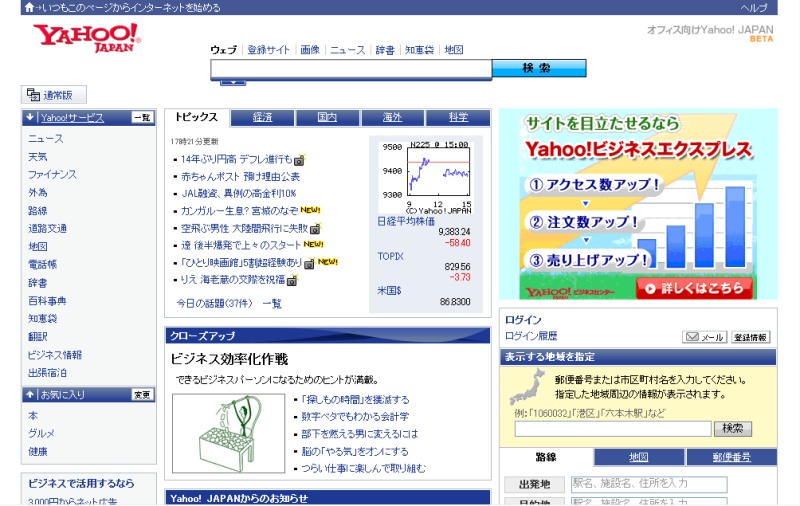The width and height of the screenshot is (800, 506).
Task: Collapse Yahoo!サービス panel with down arrow
Action: [30, 117]
